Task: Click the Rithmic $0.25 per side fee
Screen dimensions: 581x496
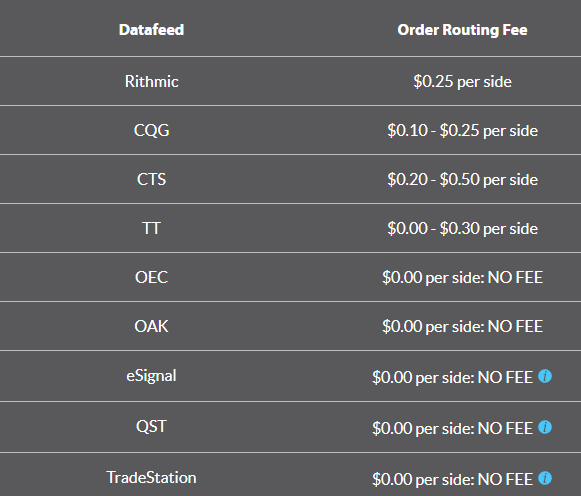Action: pyautogui.click(x=462, y=81)
